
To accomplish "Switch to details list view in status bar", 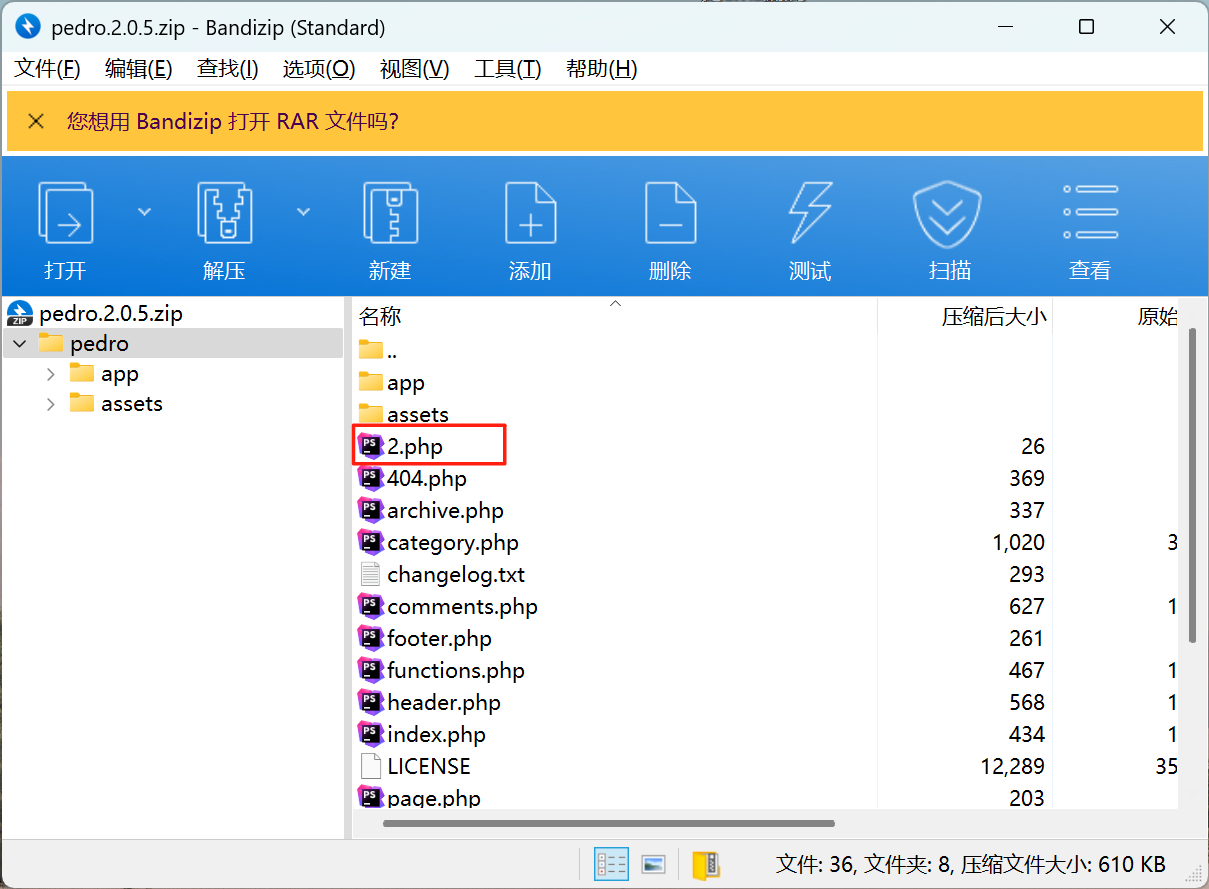I will pos(611,864).
